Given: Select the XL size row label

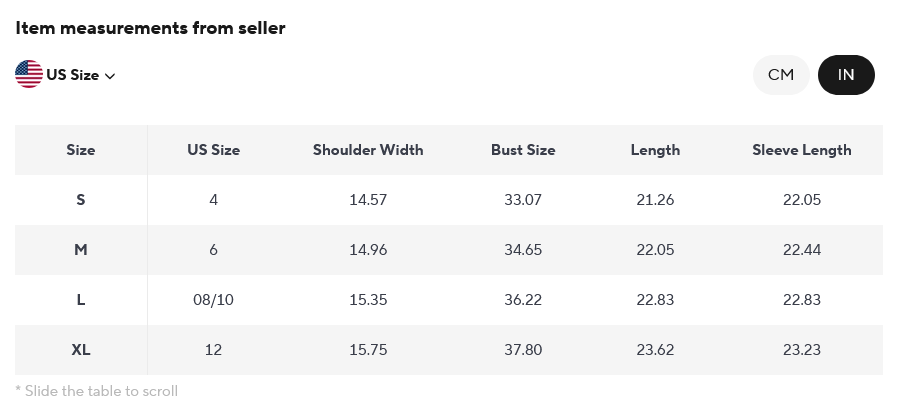Looking at the screenshot, I should 81,350.
